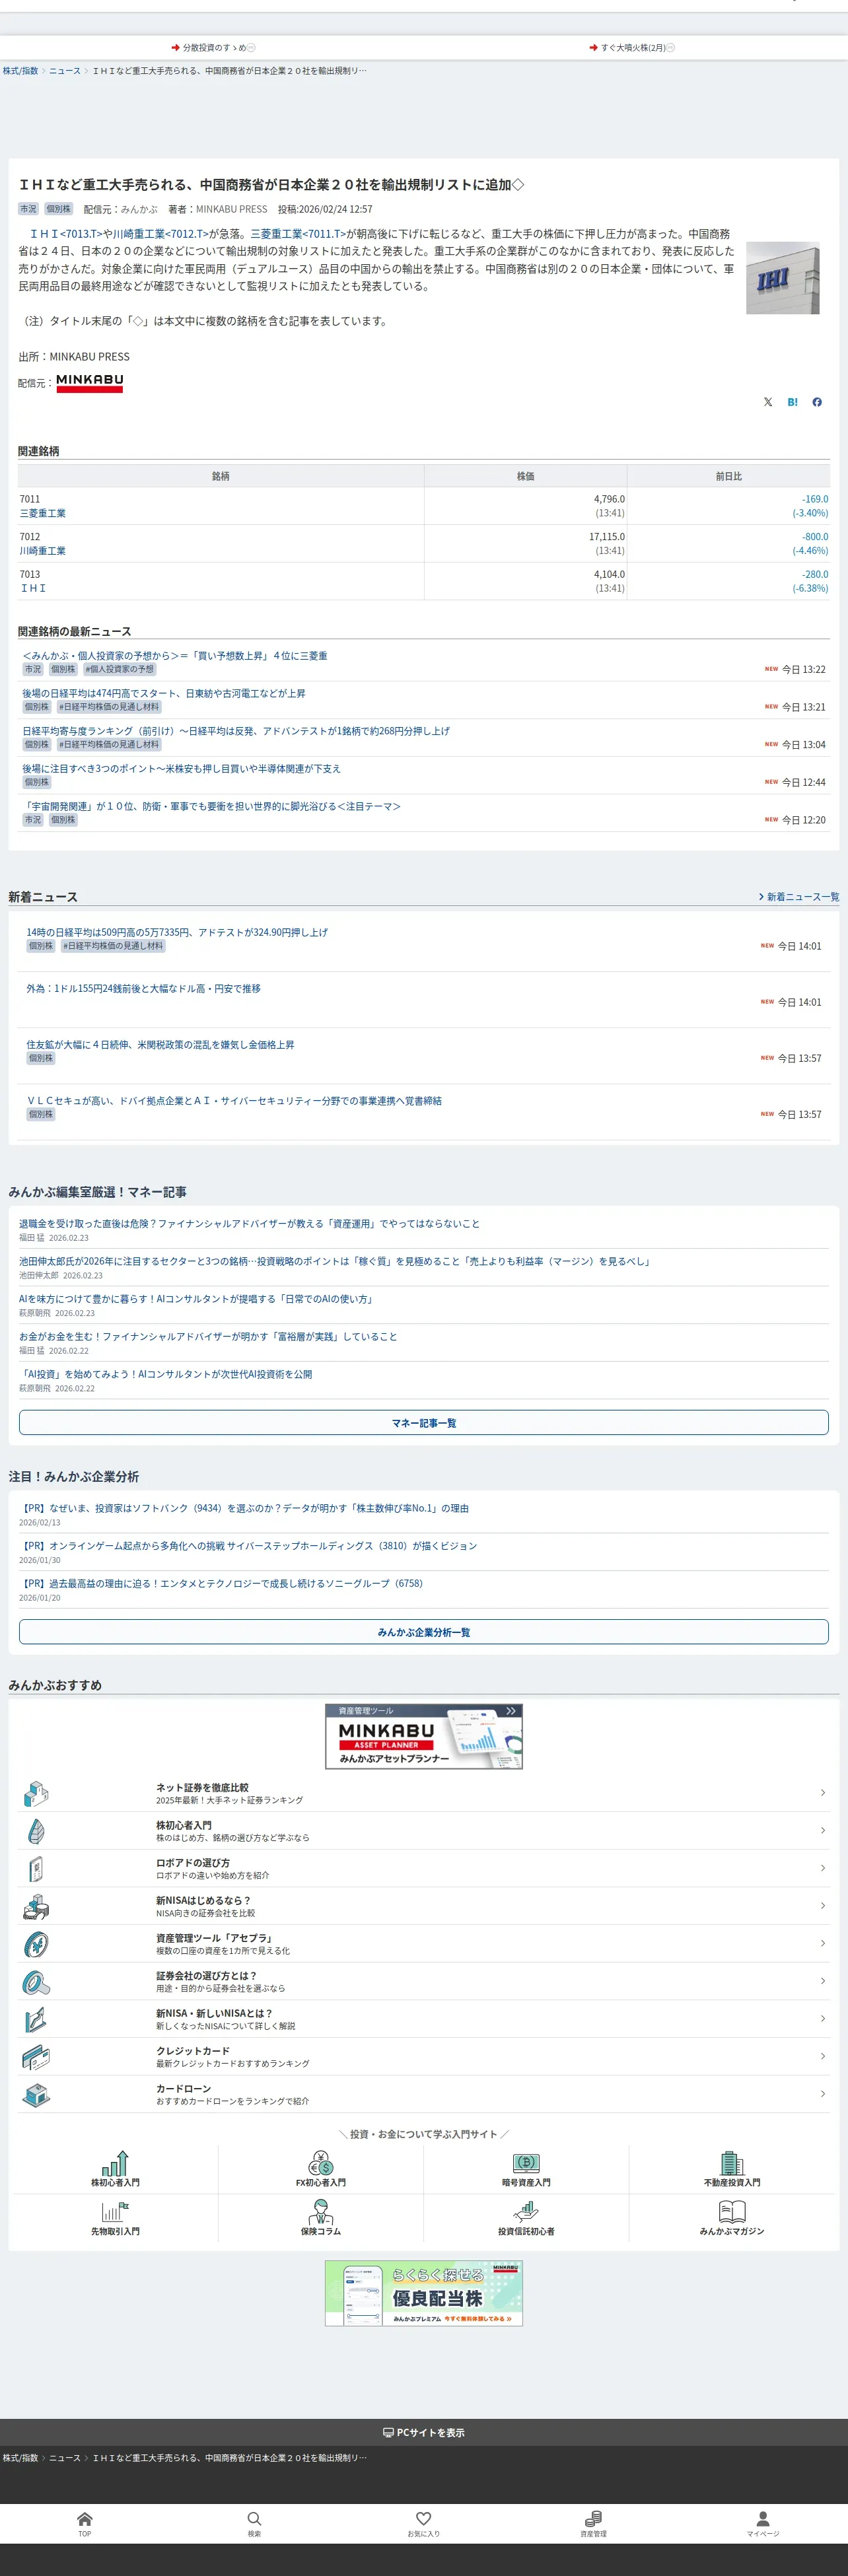Share article on Facebook icon
The height and width of the screenshot is (2576, 848).
point(817,402)
